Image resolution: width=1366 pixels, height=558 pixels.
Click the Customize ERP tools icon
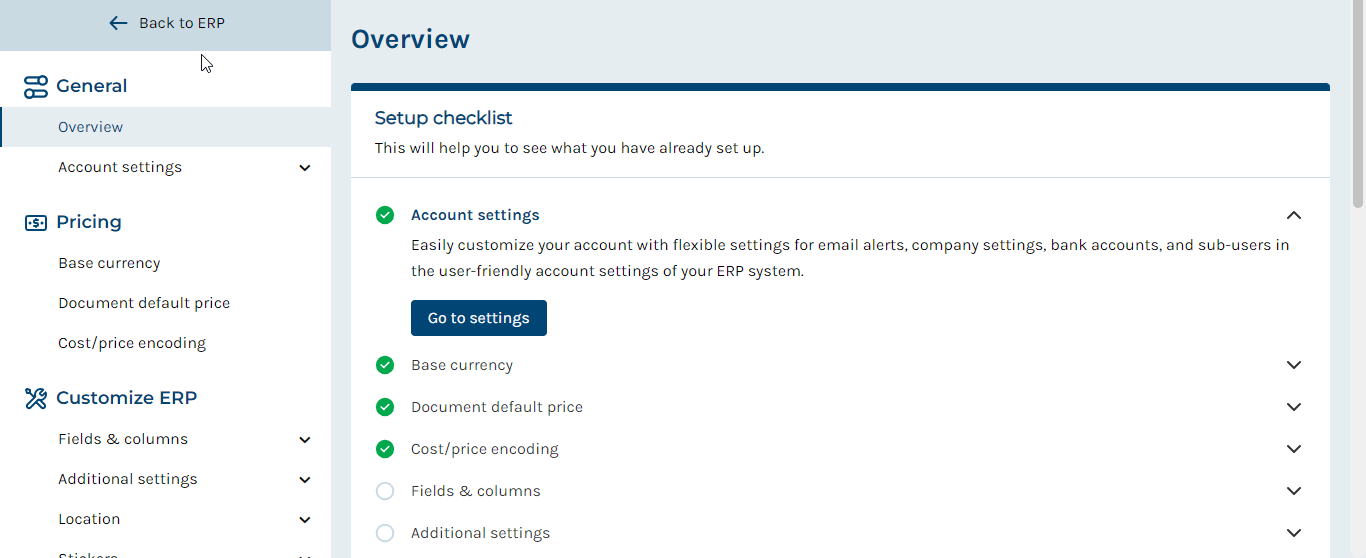(x=36, y=399)
